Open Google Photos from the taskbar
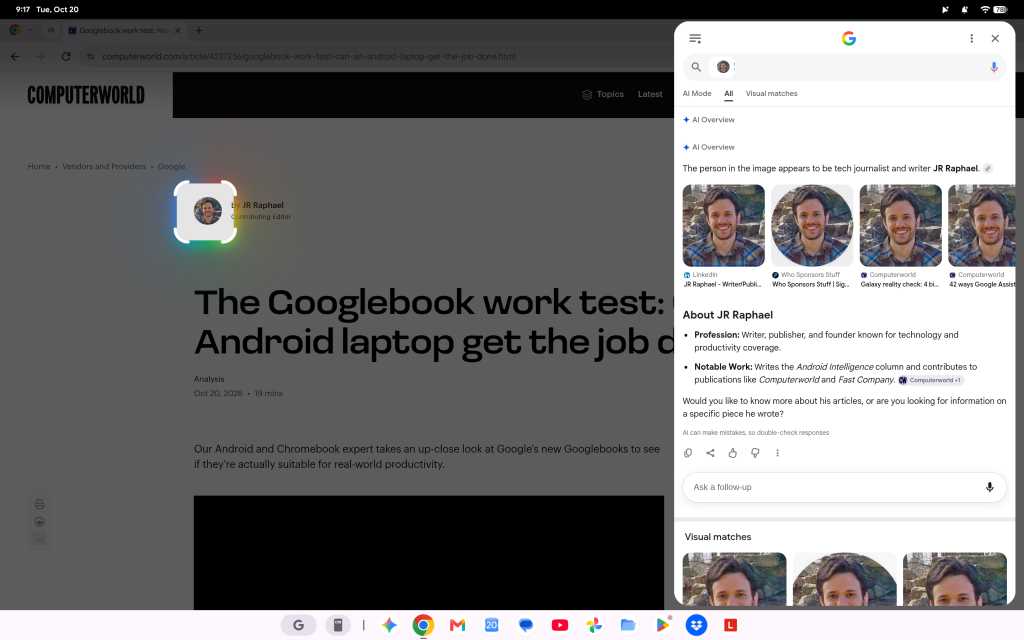 pyautogui.click(x=594, y=625)
